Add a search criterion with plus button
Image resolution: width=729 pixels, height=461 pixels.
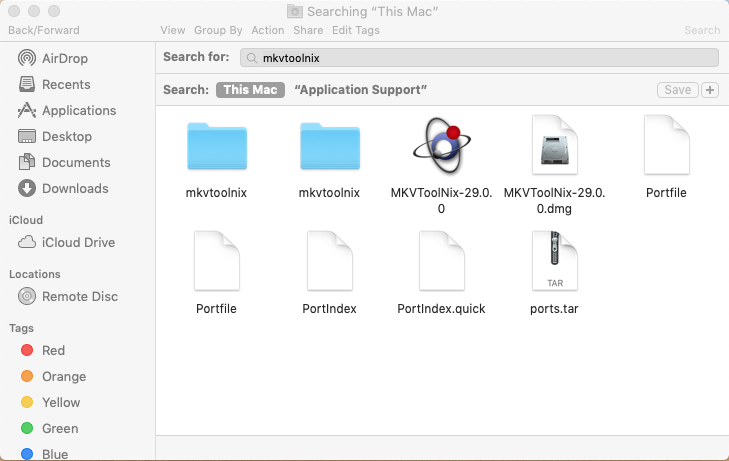[x=710, y=90]
